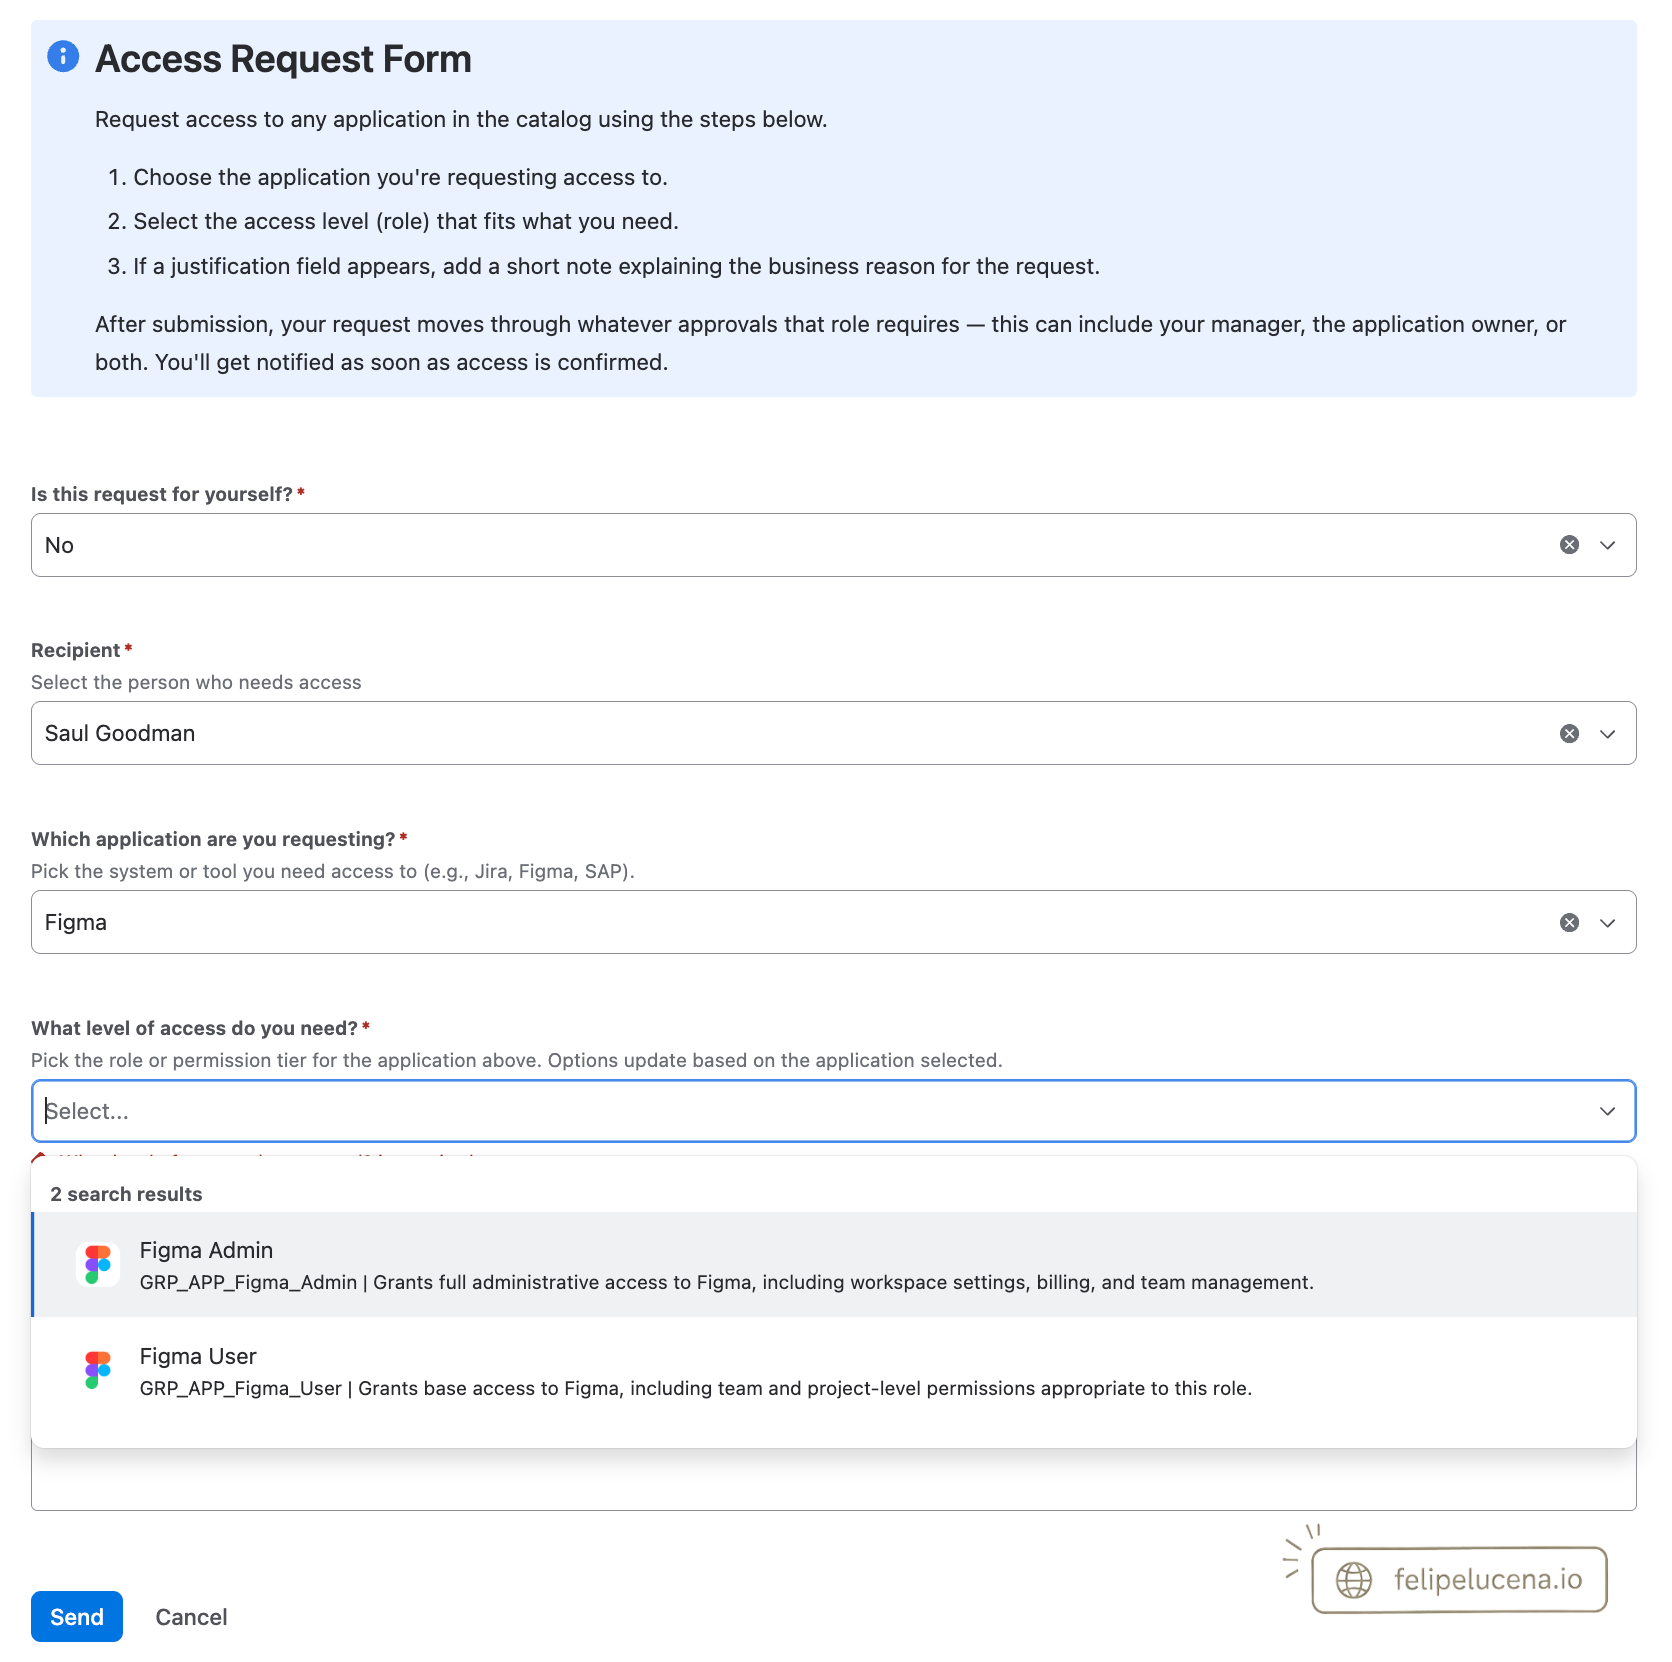Viewport: 1672px width, 1662px height.
Task: Open the application dropdown chevron beside Figma
Action: click(1608, 923)
